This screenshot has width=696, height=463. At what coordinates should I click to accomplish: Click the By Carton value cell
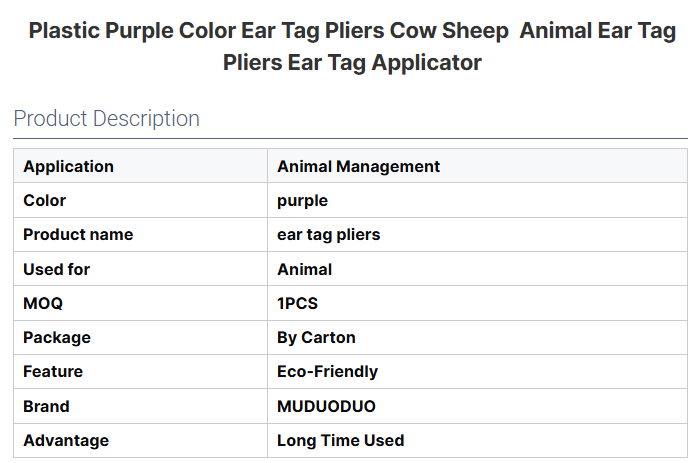coord(316,337)
